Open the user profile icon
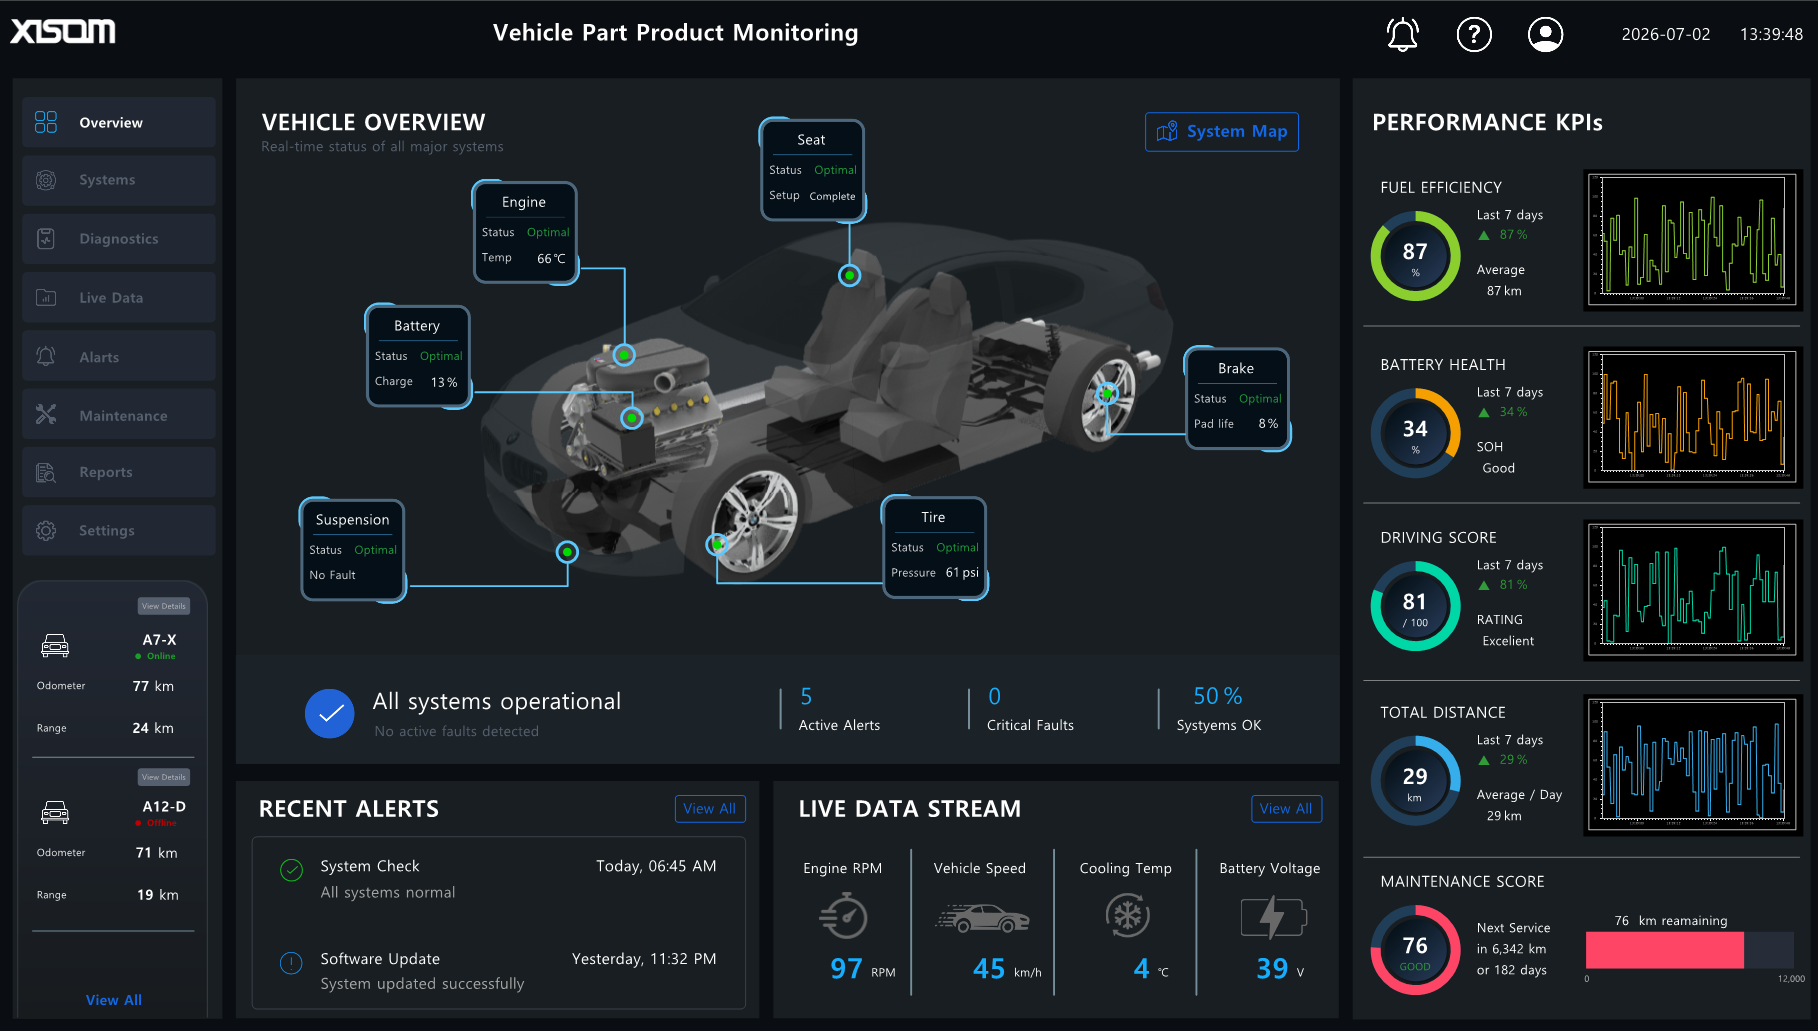Image resolution: width=1818 pixels, height=1031 pixels. [1545, 34]
